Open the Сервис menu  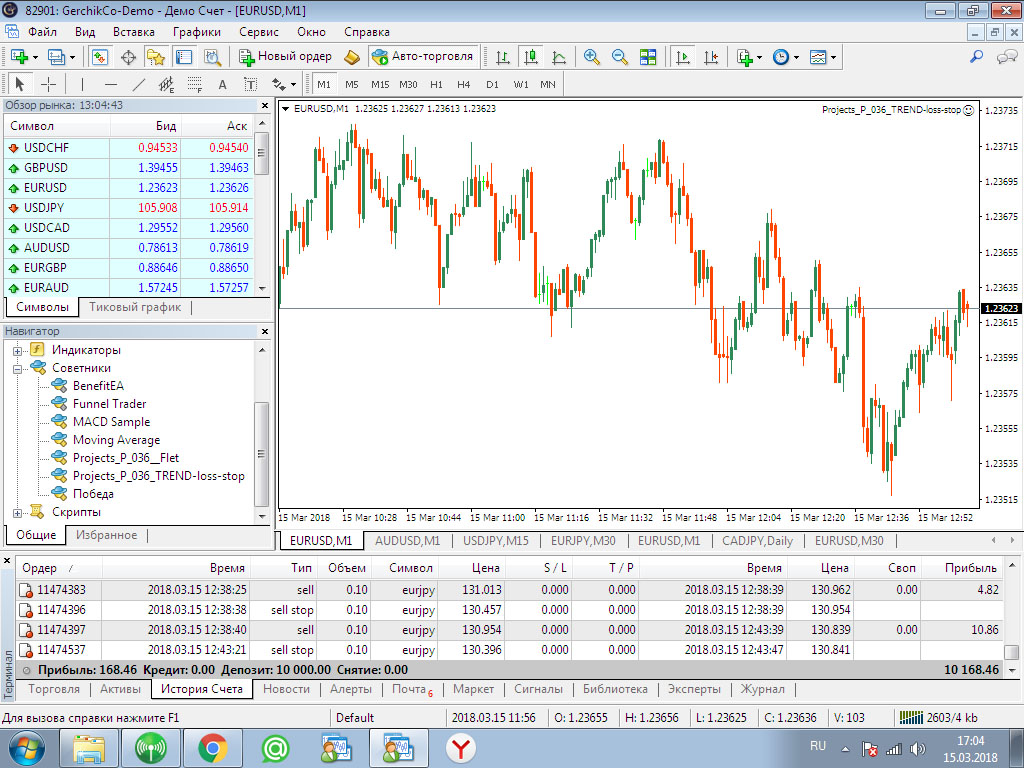[259, 32]
